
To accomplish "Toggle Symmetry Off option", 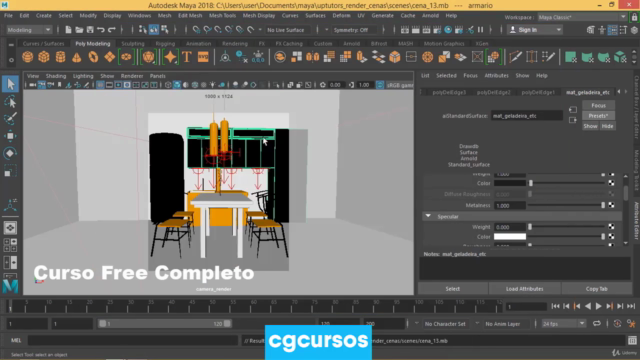I will point(351,30).
